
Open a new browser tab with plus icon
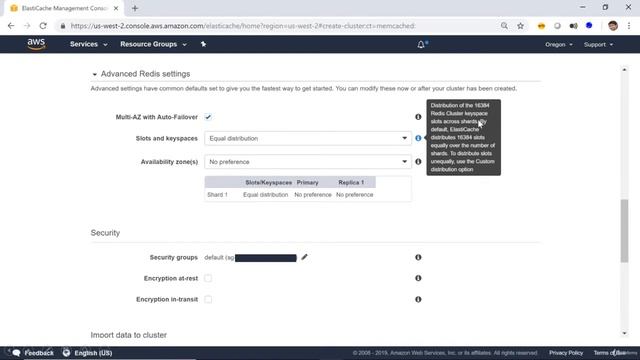(135, 8)
